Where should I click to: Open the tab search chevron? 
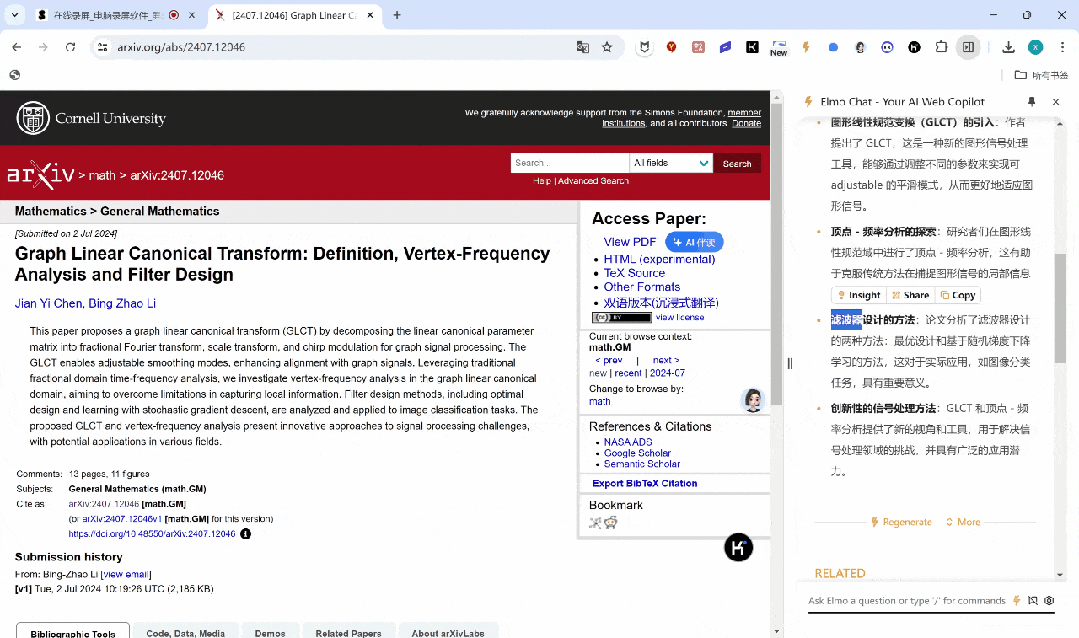(x=14, y=14)
